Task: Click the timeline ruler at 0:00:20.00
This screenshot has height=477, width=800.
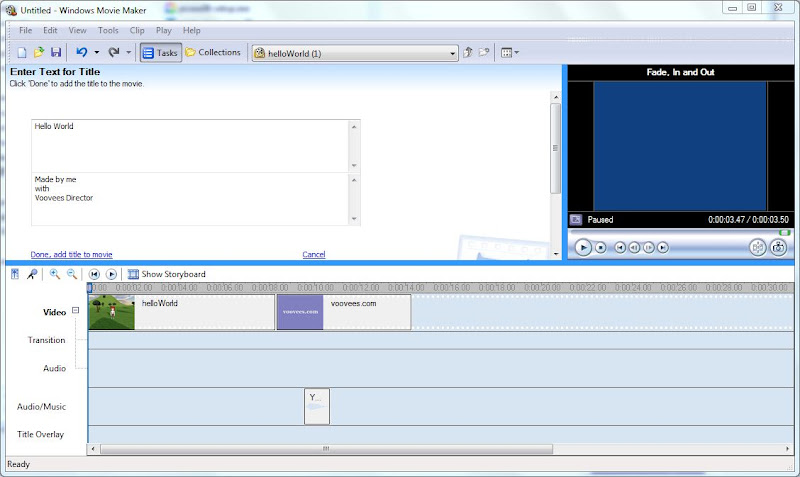Action: [x=542, y=288]
